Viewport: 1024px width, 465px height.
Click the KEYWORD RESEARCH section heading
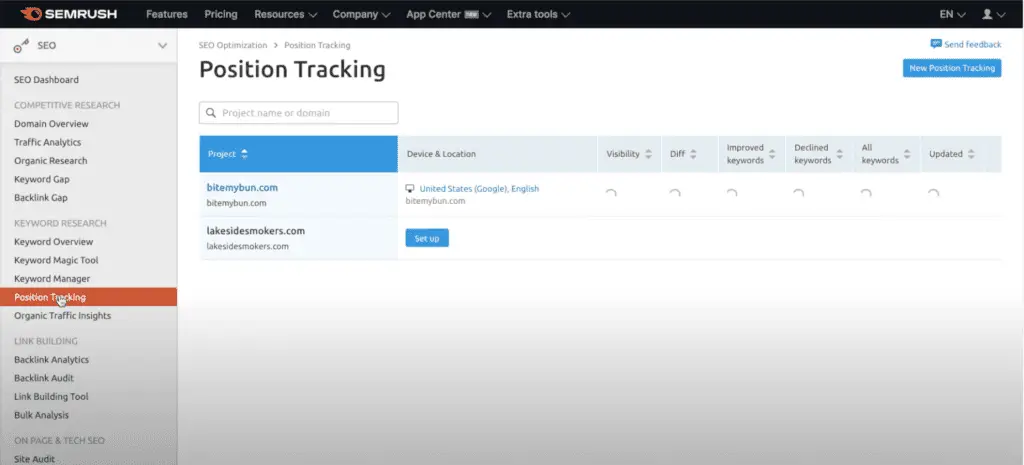pyautogui.click(x=60, y=223)
